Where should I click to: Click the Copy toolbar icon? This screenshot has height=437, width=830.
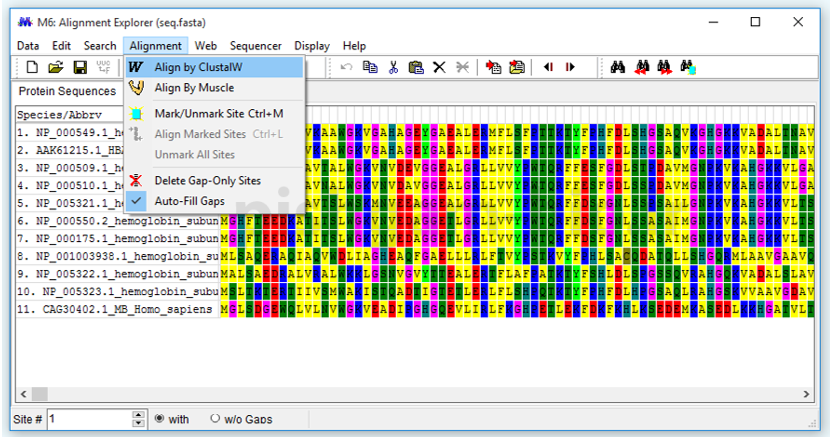point(370,67)
